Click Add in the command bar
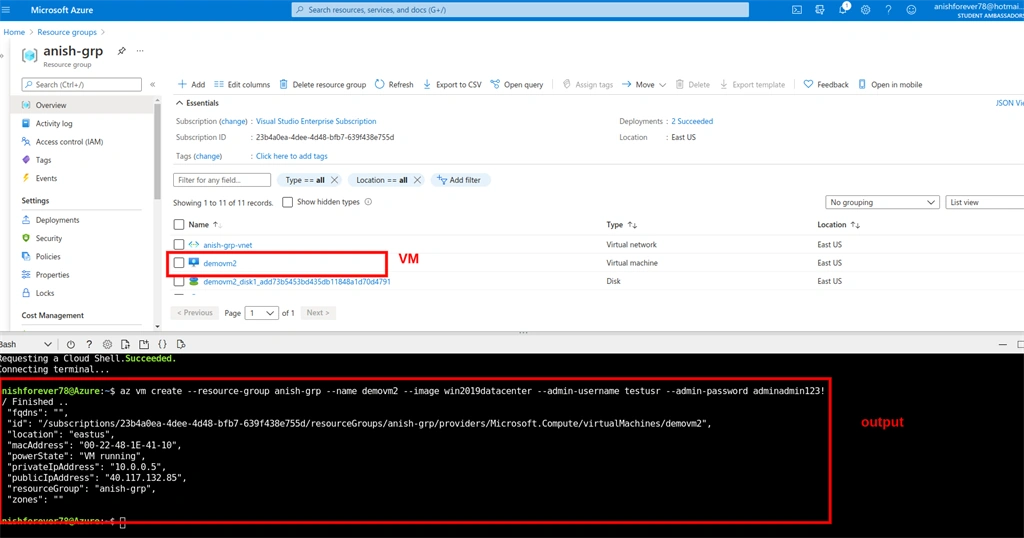This screenshot has width=1024, height=538. (x=191, y=84)
